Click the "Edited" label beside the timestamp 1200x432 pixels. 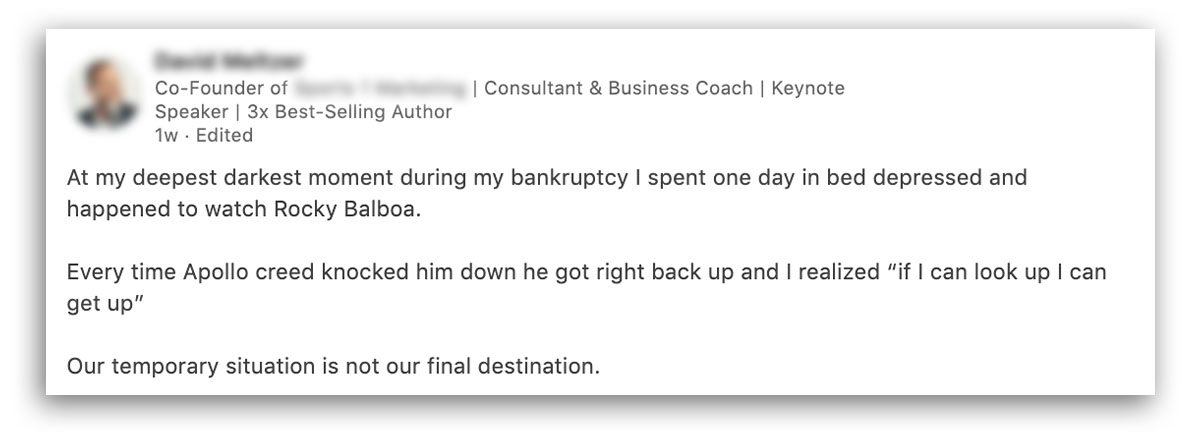[x=224, y=135]
